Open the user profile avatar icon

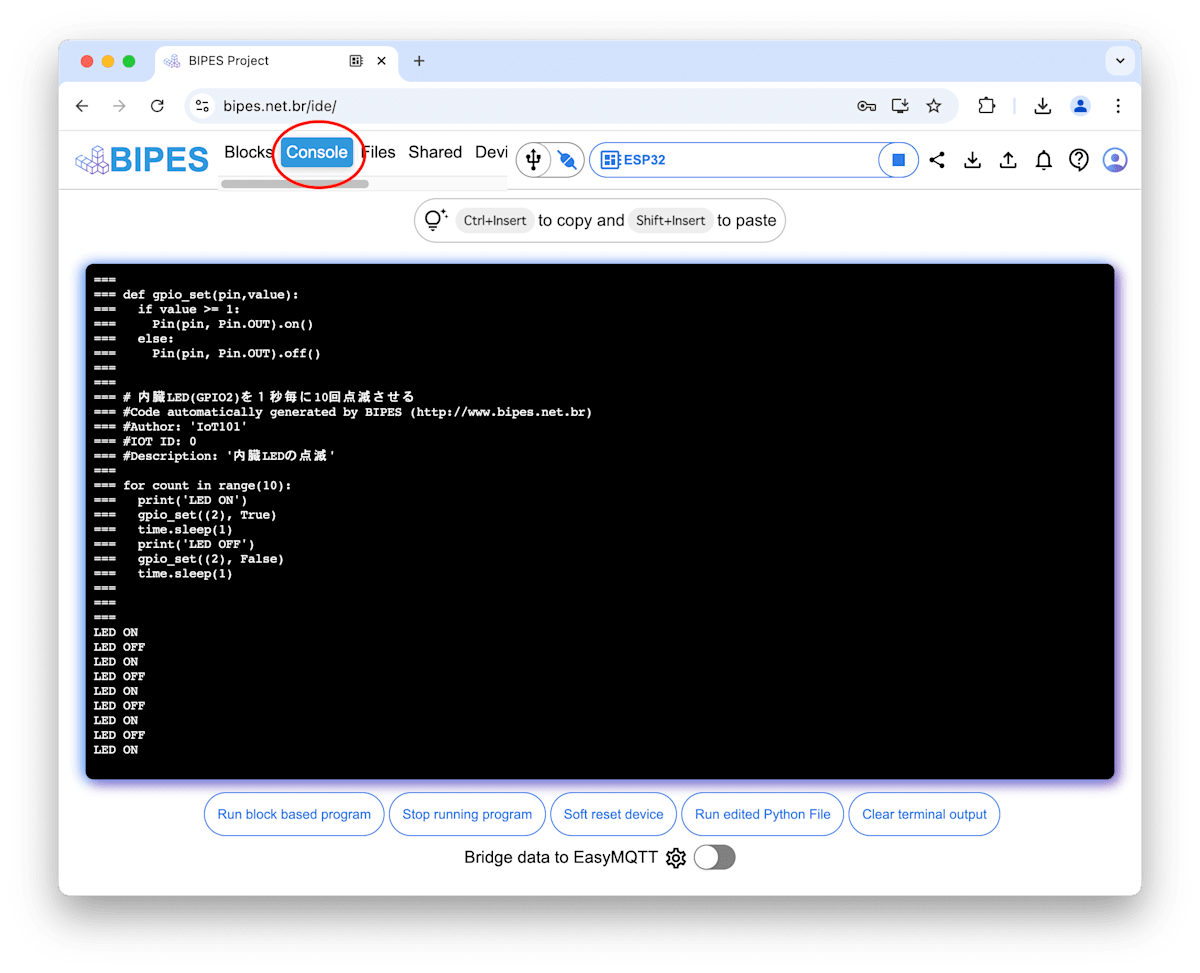(1114, 160)
